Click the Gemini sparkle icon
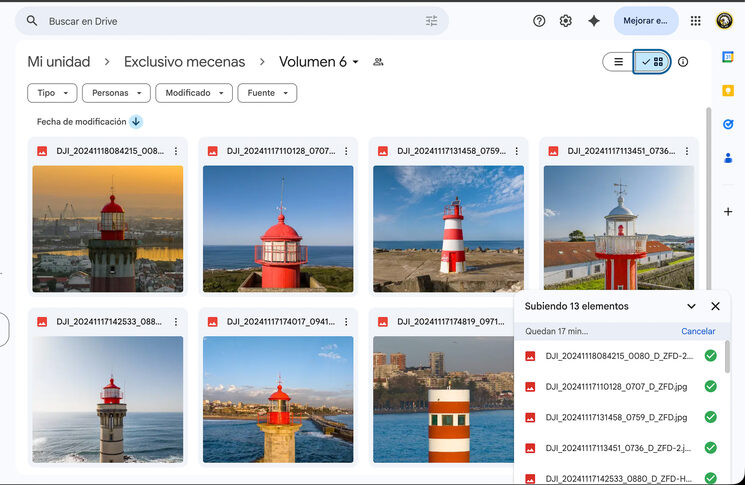Image resolution: width=745 pixels, height=485 pixels. 594,21
